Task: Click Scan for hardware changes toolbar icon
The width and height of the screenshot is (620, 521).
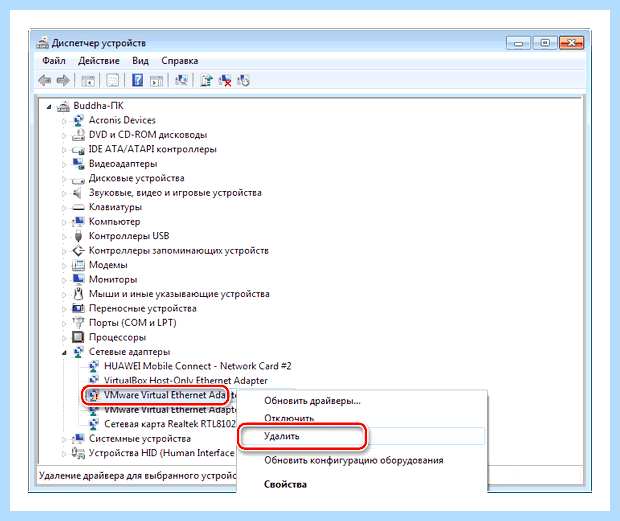Action: [181, 80]
